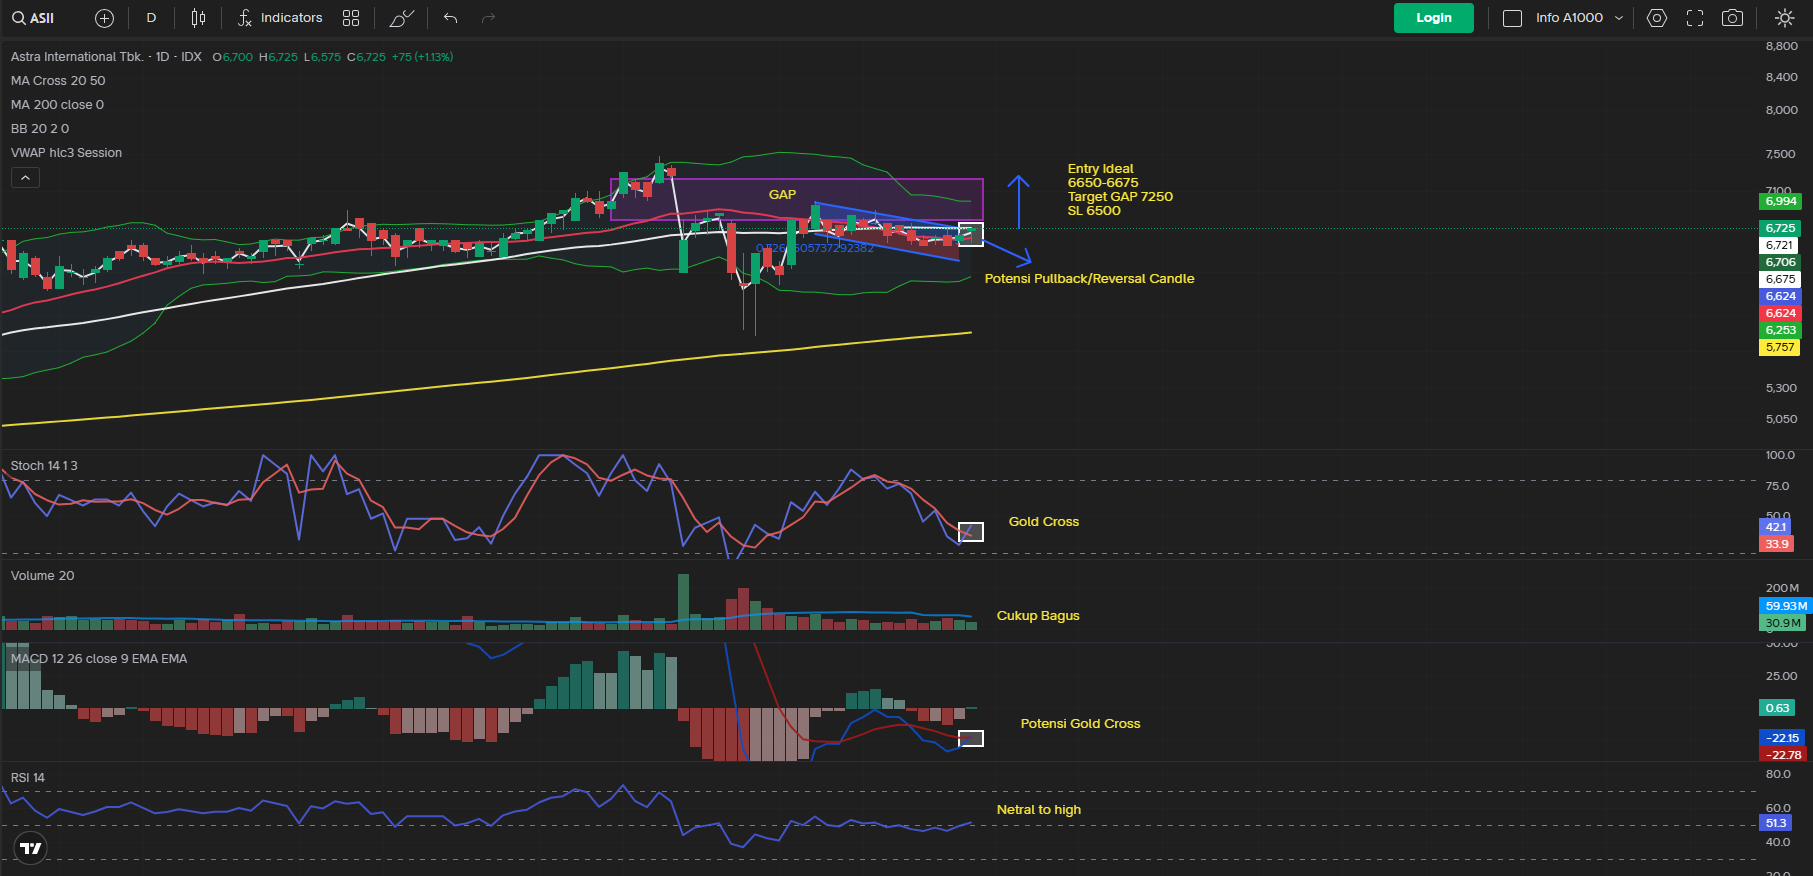The height and width of the screenshot is (876, 1813).
Task: Redo the chart action
Action: [488, 18]
